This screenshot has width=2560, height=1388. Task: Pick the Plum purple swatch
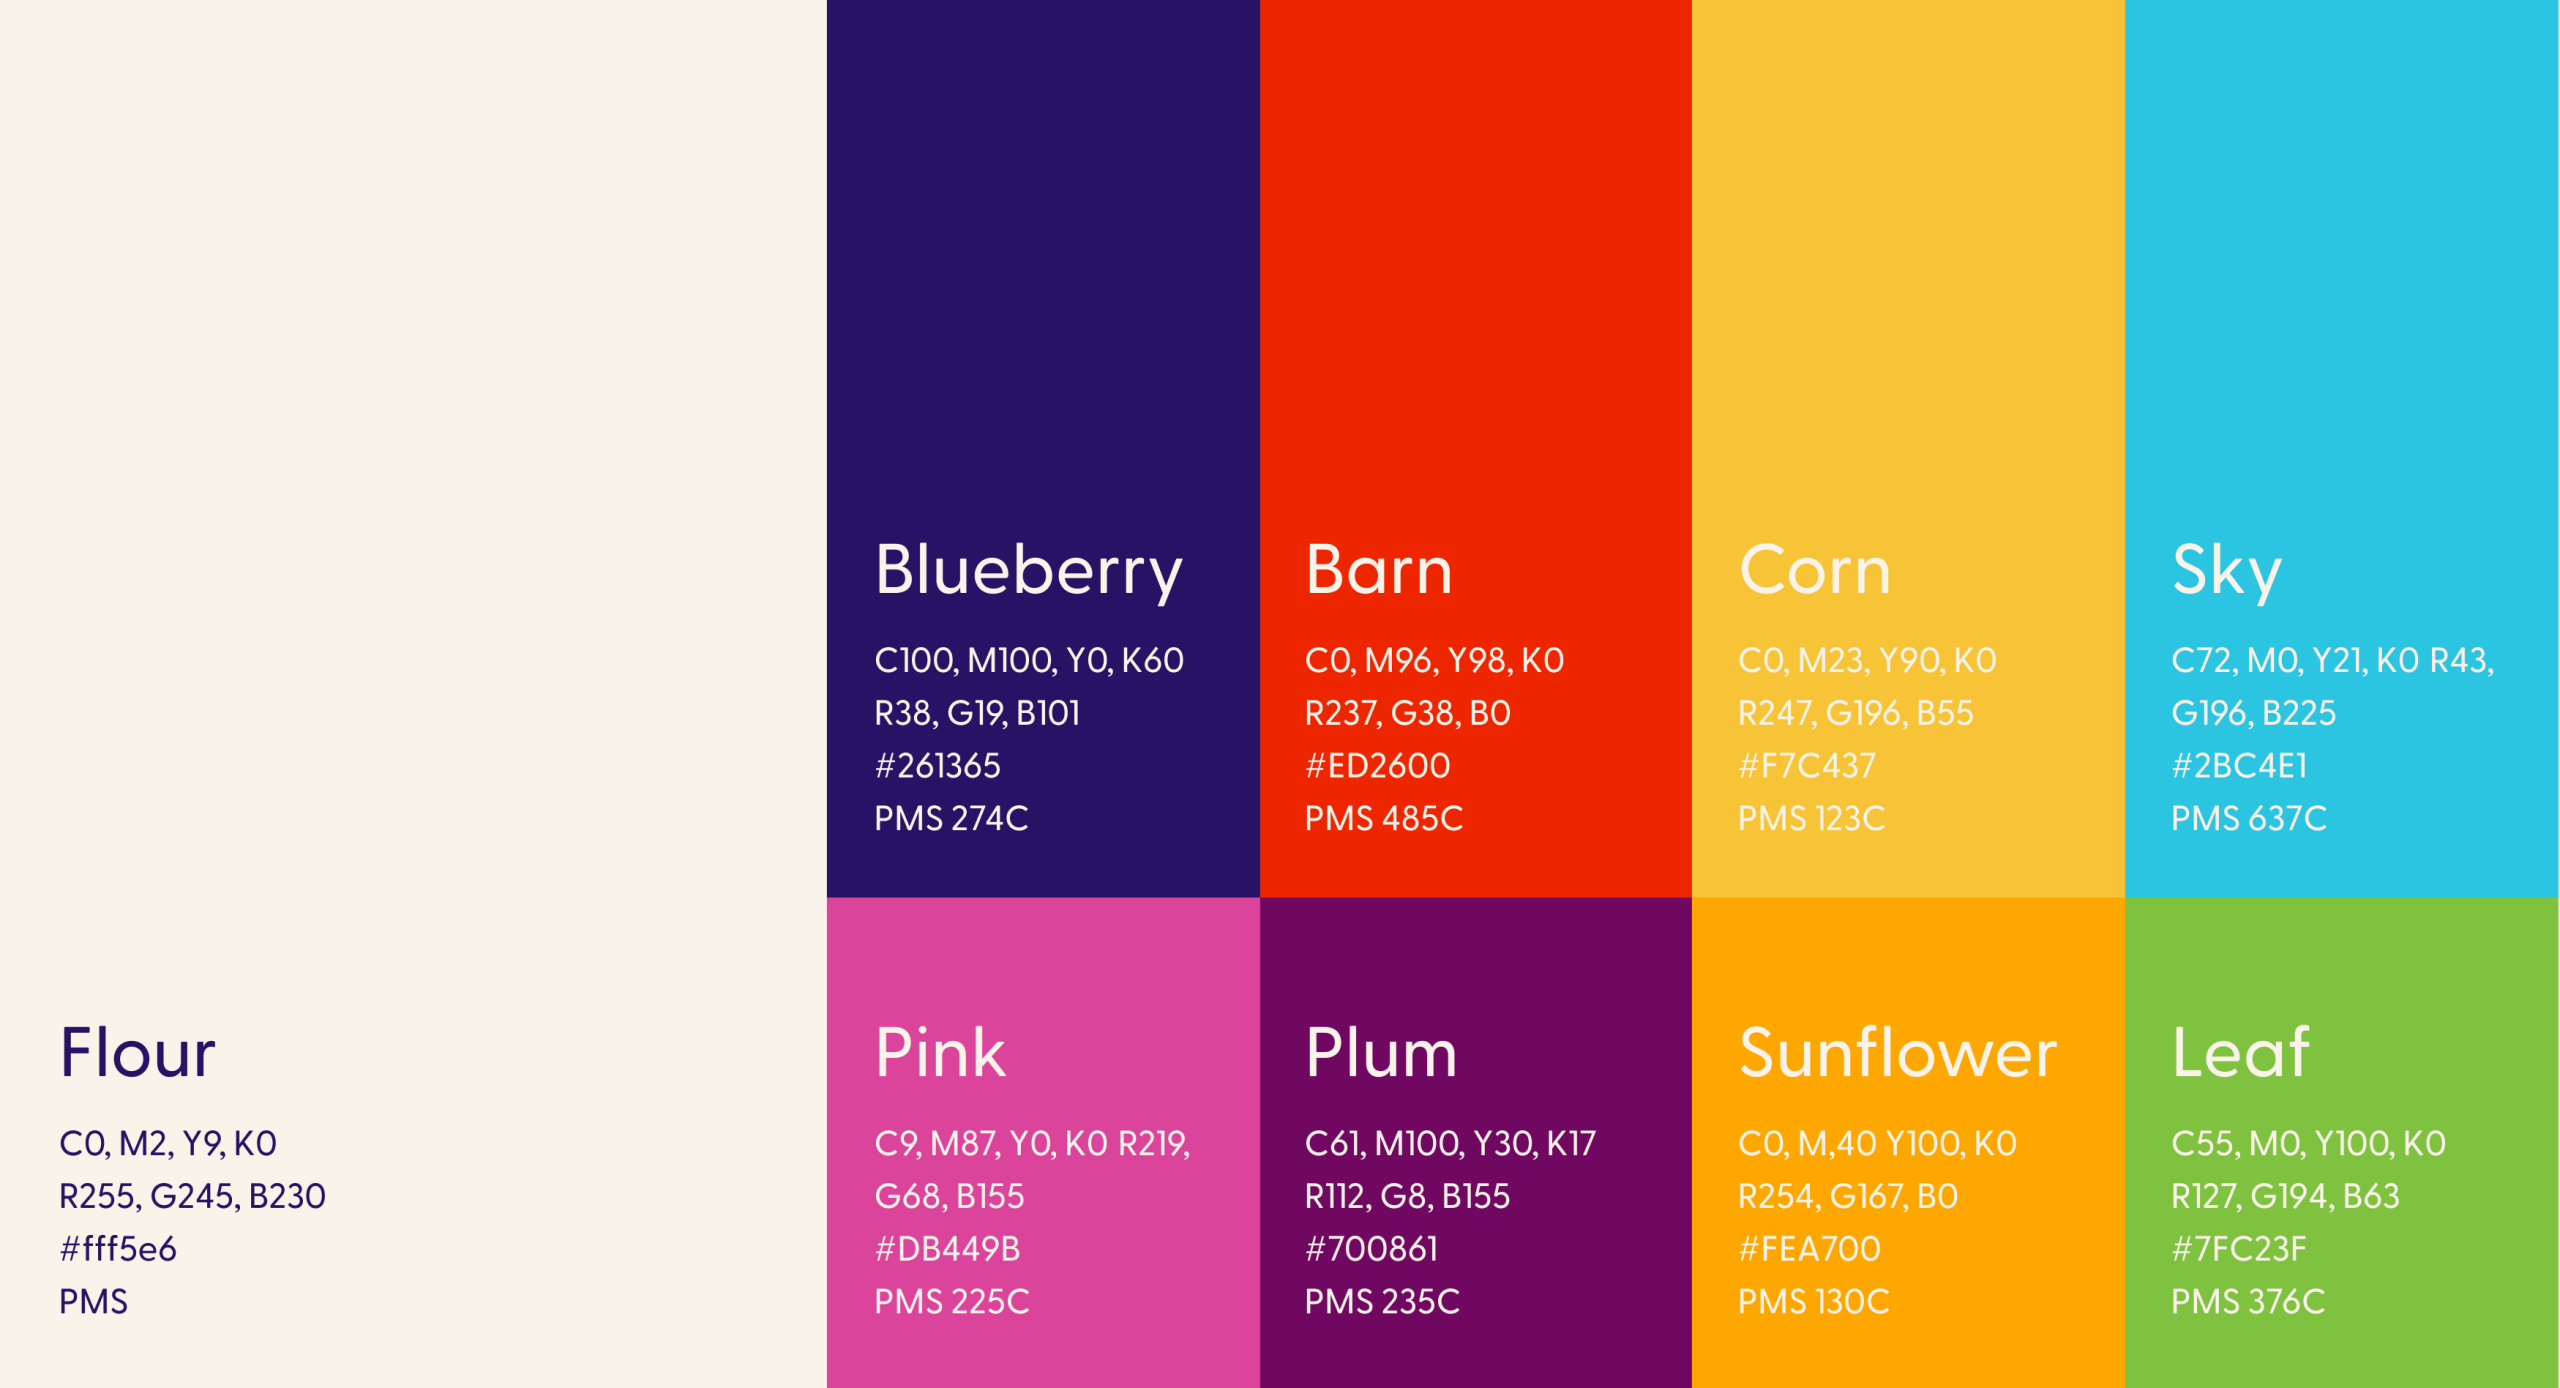1476,1142
